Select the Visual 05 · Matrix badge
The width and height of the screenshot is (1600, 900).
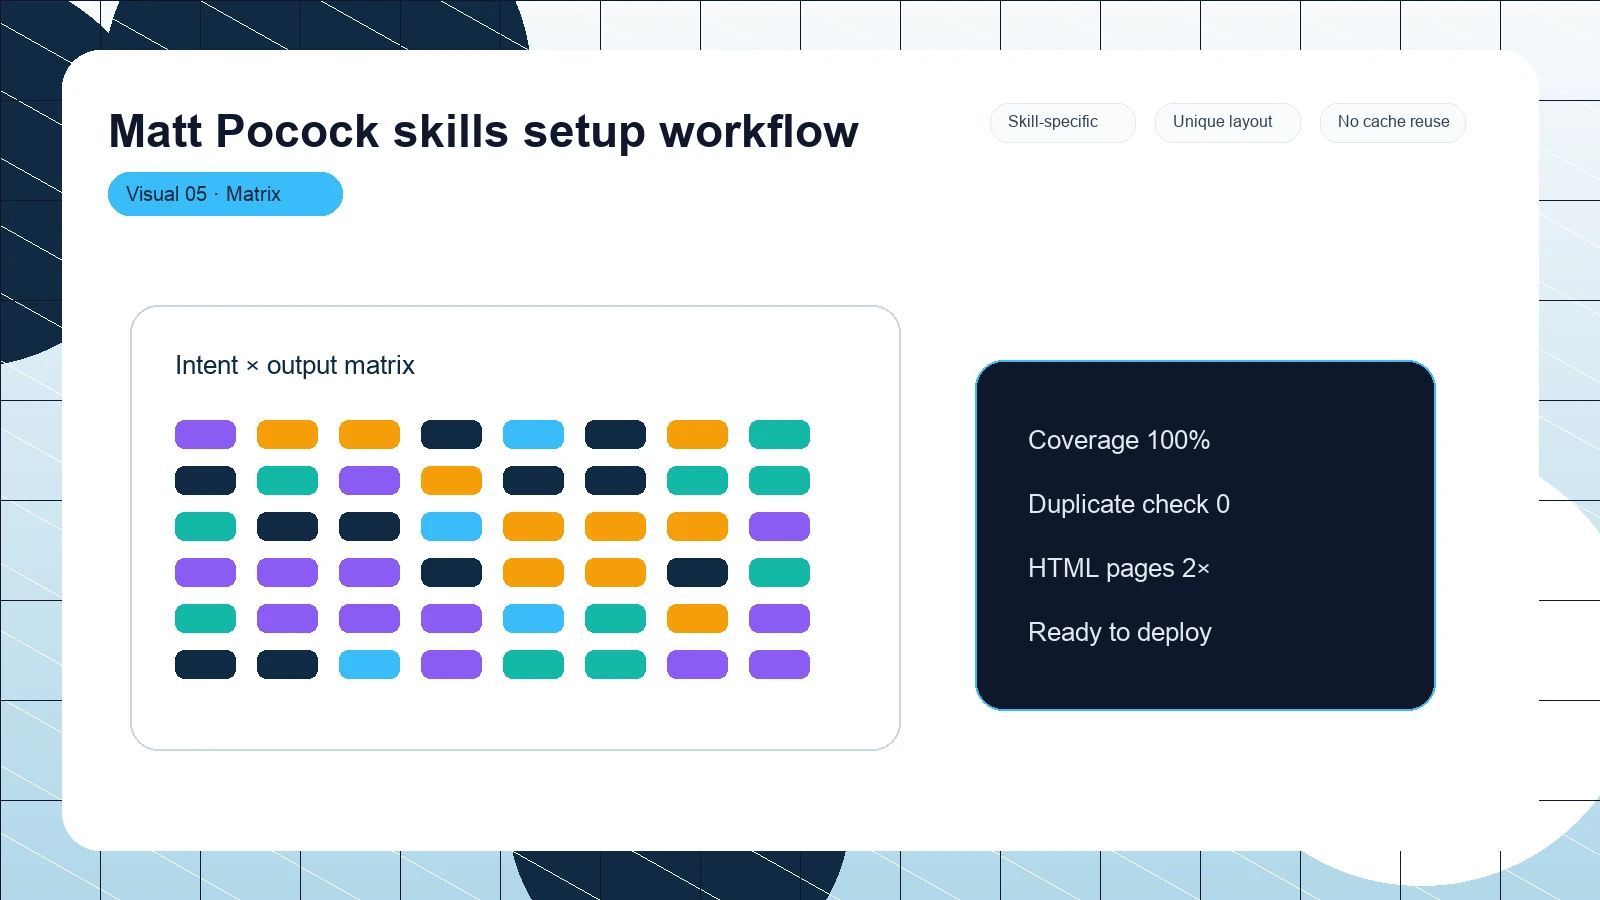(x=225, y=194)
